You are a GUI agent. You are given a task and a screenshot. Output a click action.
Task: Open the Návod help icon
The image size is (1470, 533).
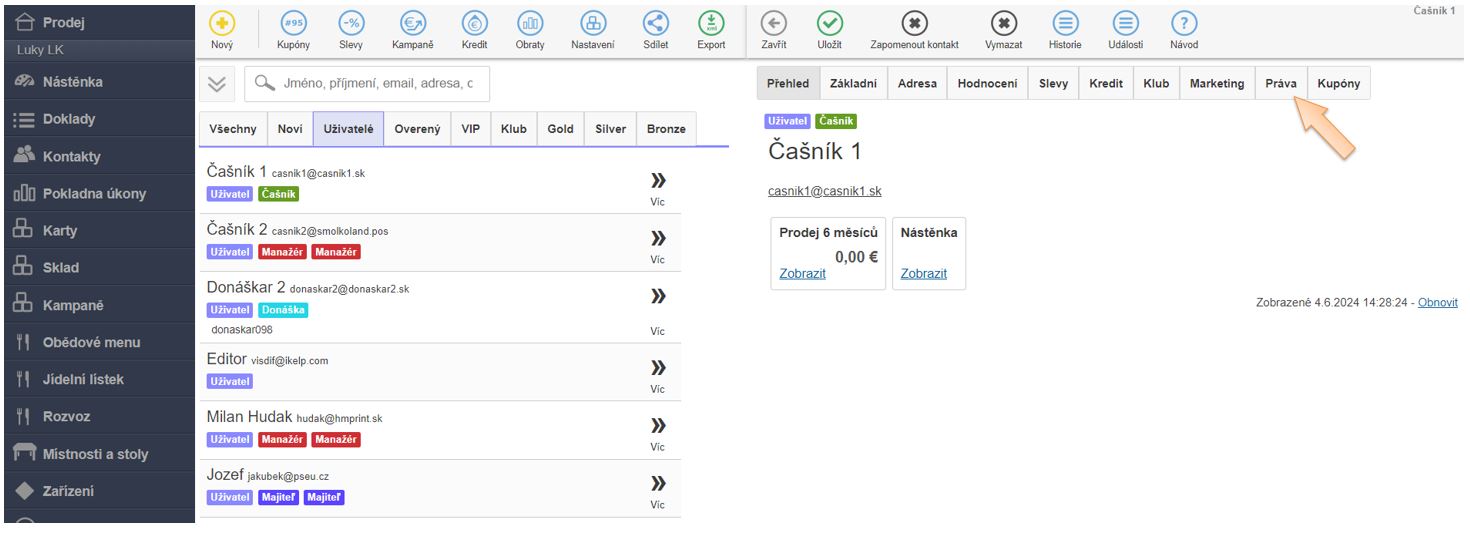[x=1184, y=24]
